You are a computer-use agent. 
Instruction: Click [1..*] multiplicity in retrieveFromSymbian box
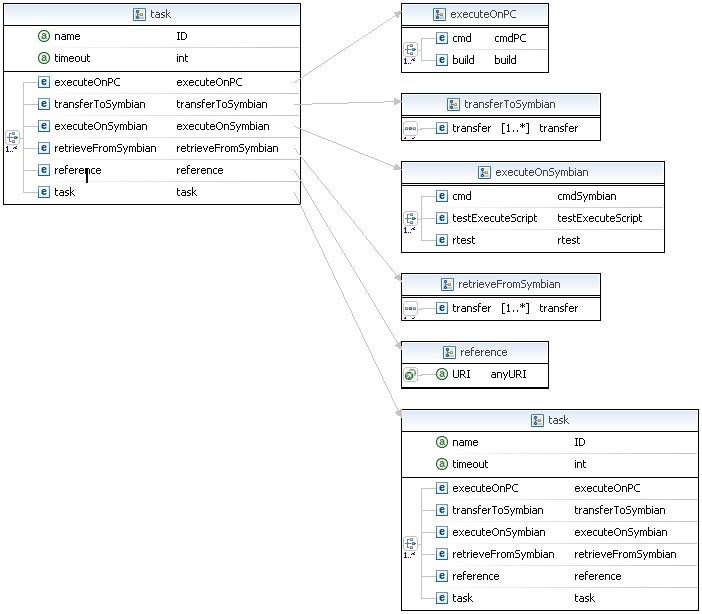pyautogui.click(x=515, y=308)
